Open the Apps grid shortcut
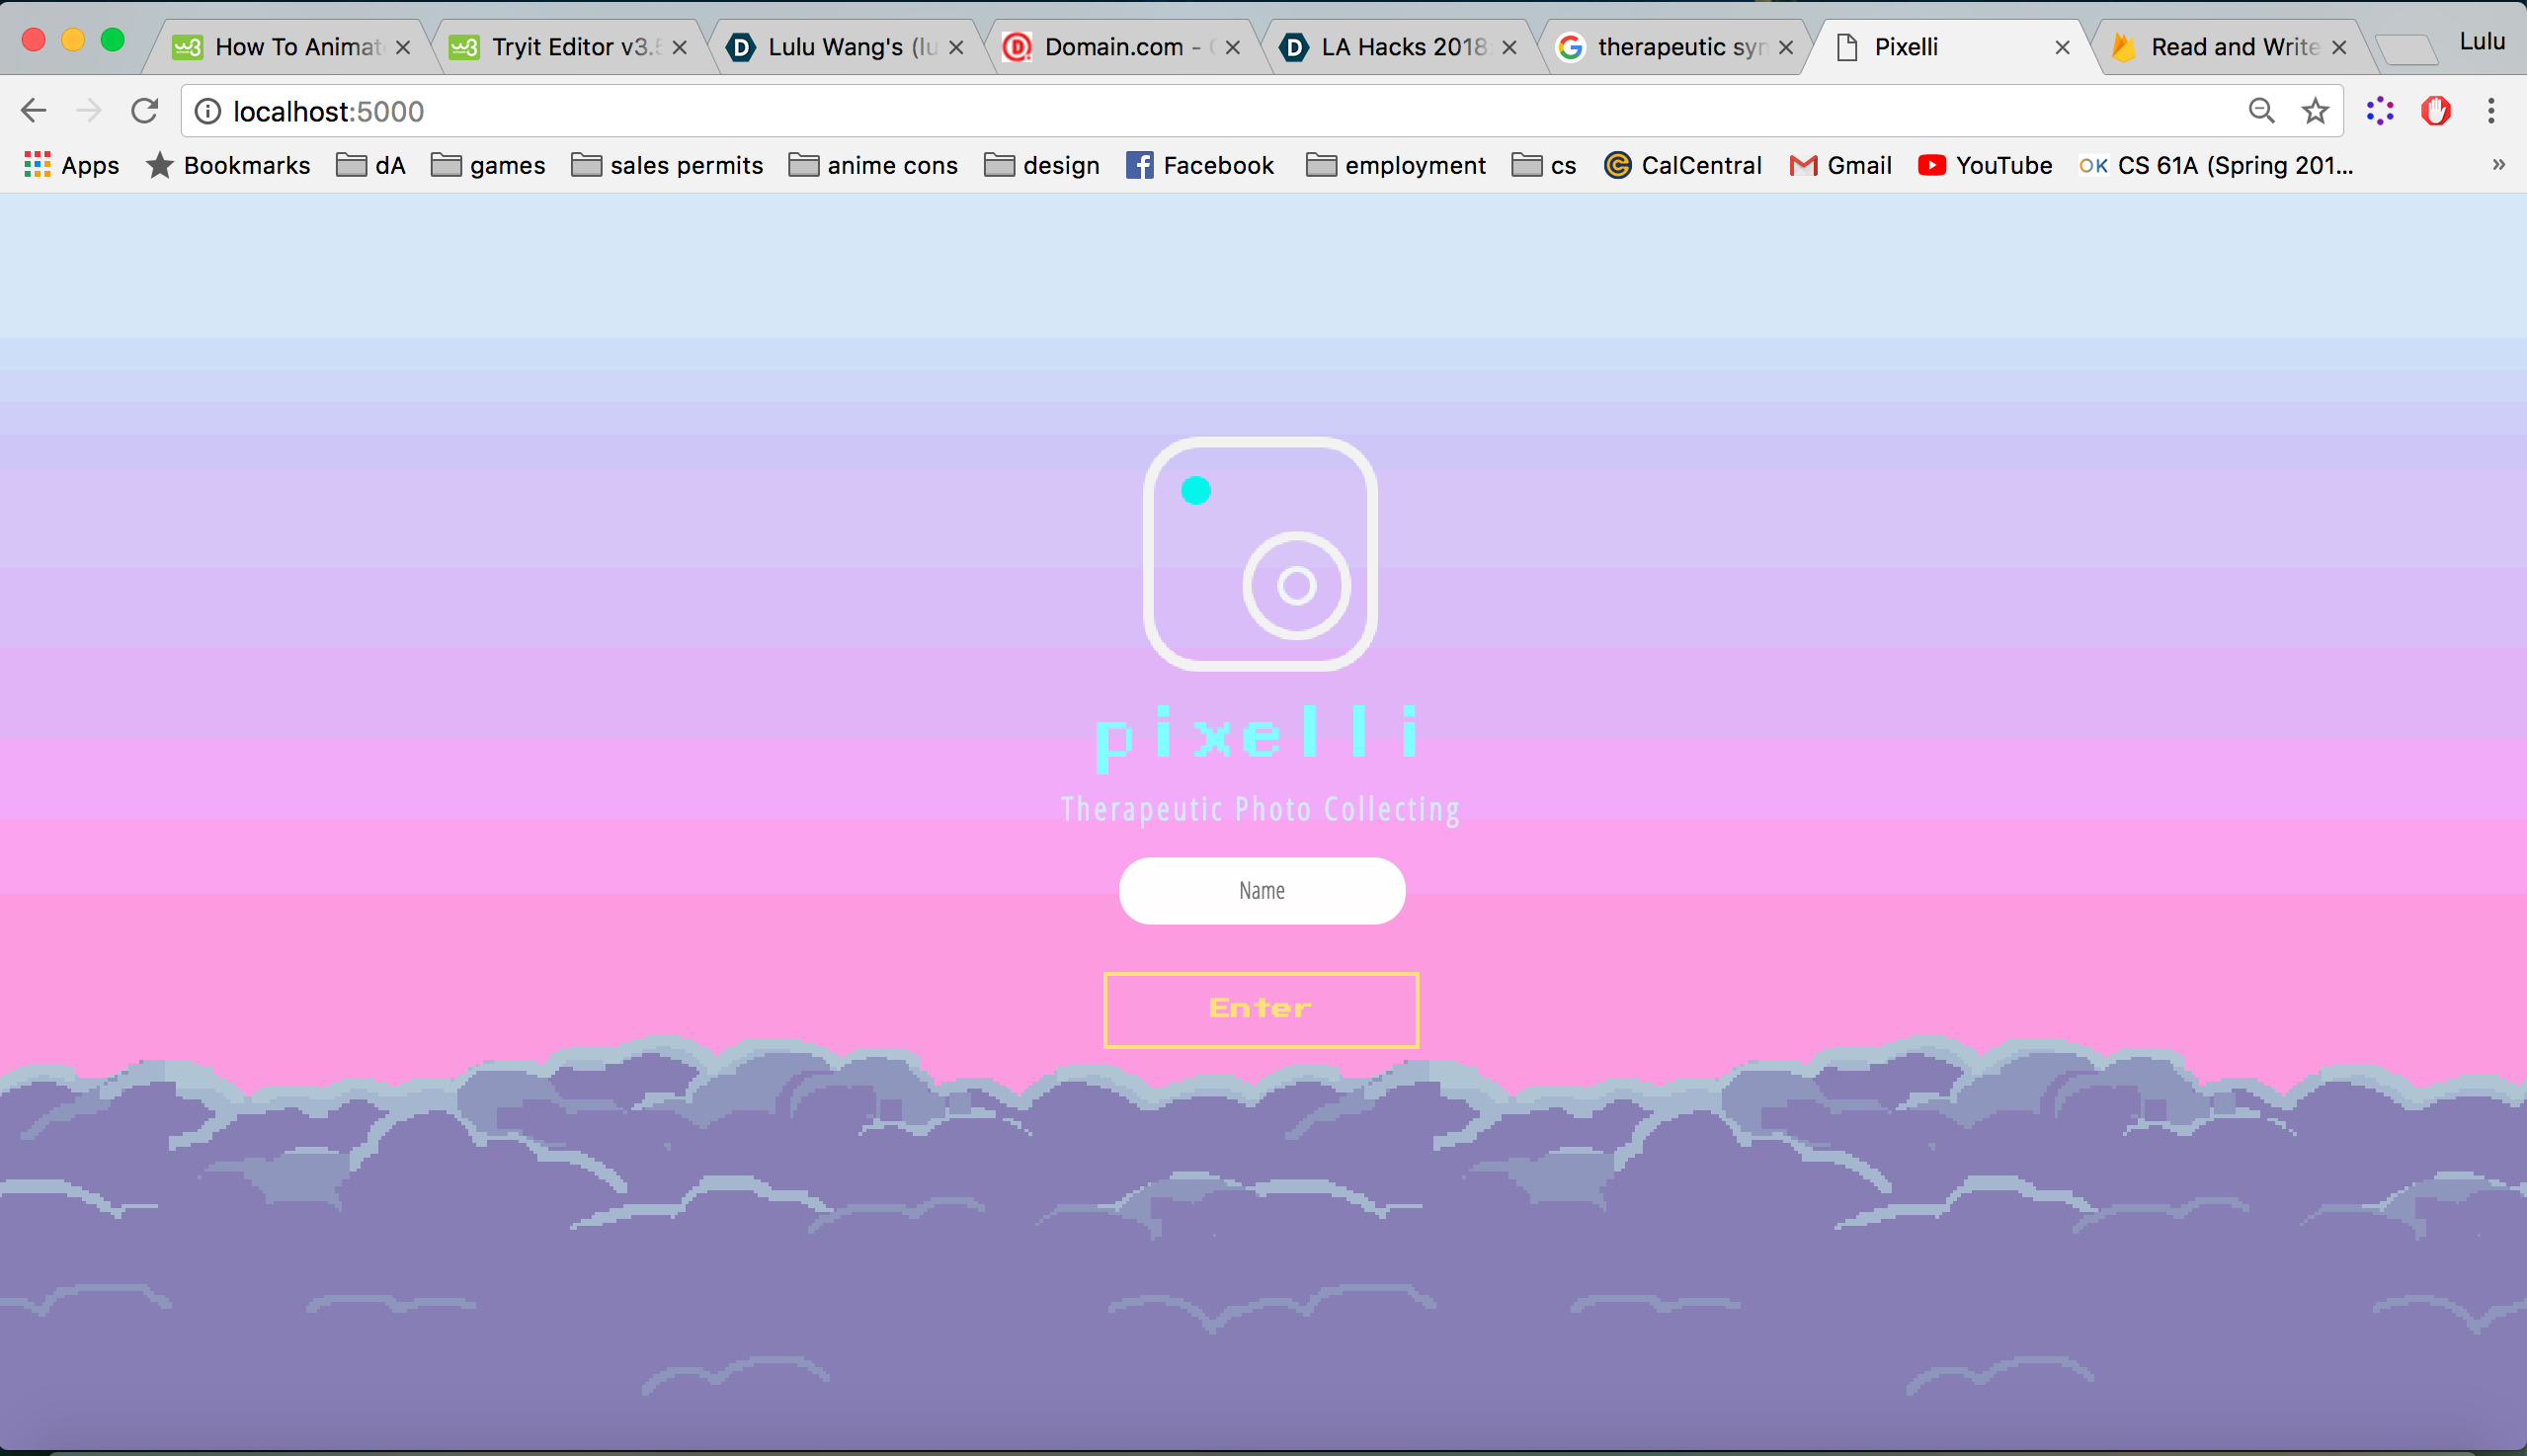The width and height of the screenshot is (2527, 1456). (x=71, y=165)
